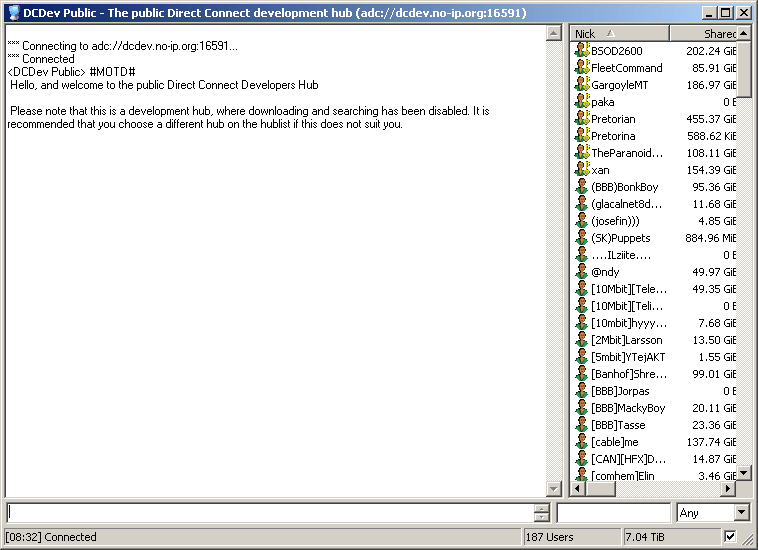Open the Any filter dropdown
The height and width of the screenshot is (550, 758).
coord(742,512)
